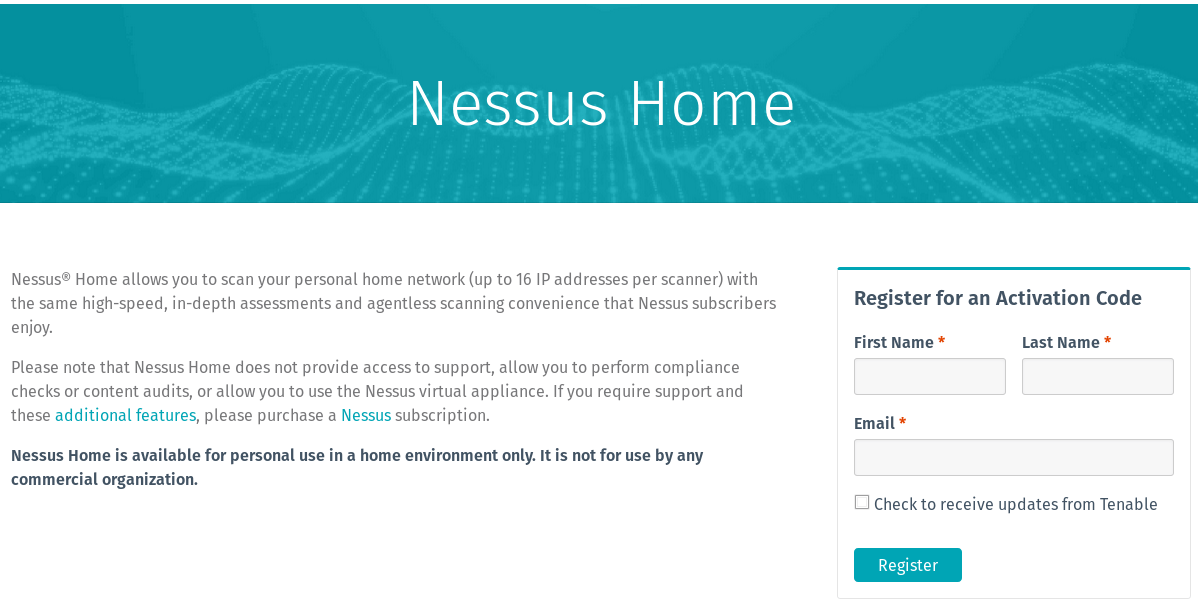Select the Register for an Activation Code heading
Image resolution: width=1198 pixels, height=607 pixels.
point(997,297)
